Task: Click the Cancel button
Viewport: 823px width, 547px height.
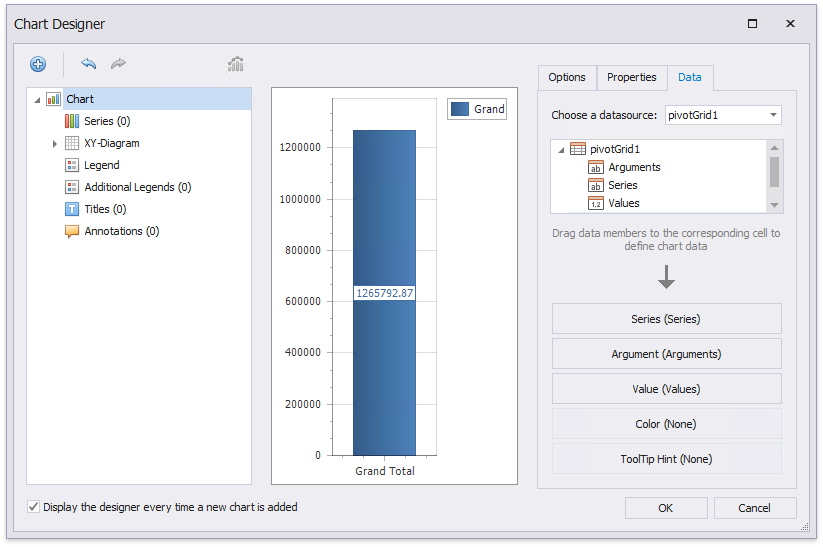Action: tap(754, 508)
